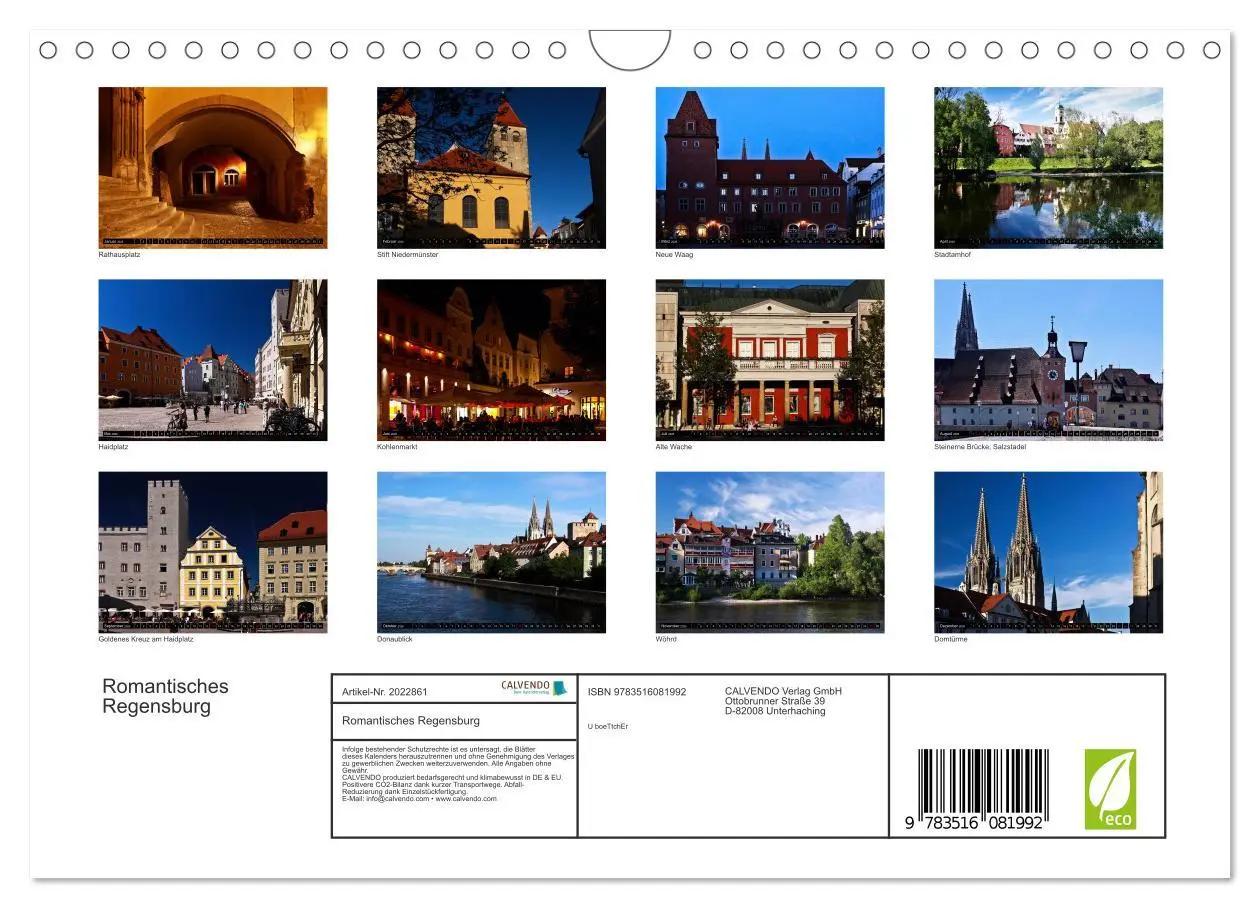This screenshot has height=908, width=1260.
Task: Click the info@calvendo.com email line
Action: click(419, 799)
